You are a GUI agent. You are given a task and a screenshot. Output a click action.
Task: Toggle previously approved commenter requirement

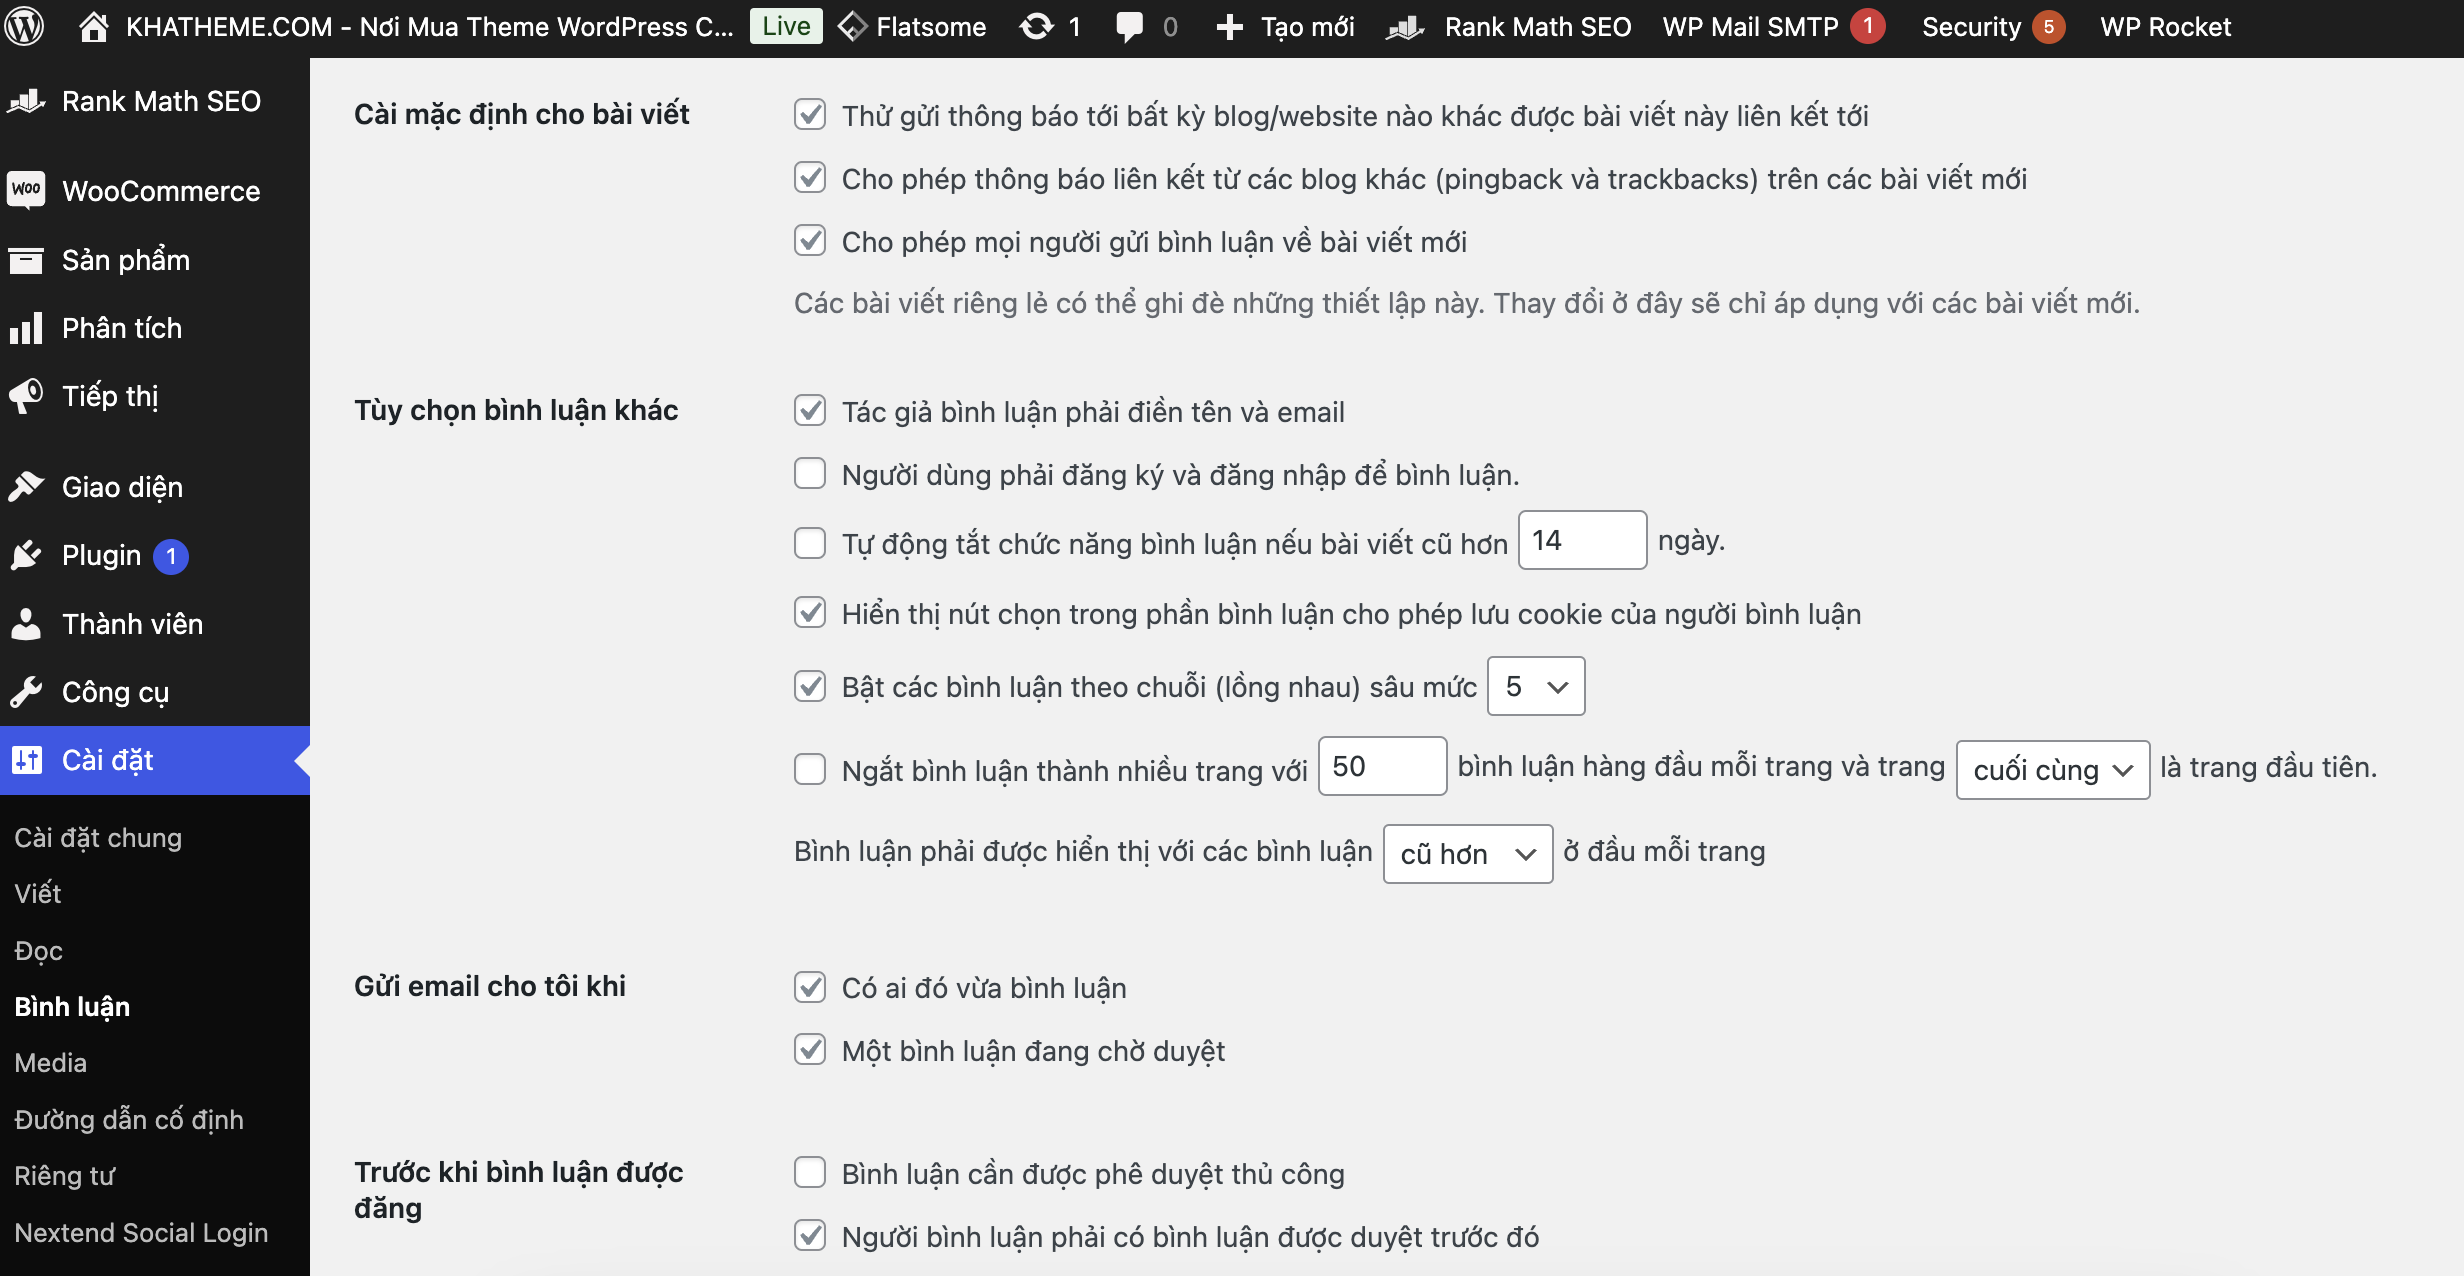[810, 1236]
